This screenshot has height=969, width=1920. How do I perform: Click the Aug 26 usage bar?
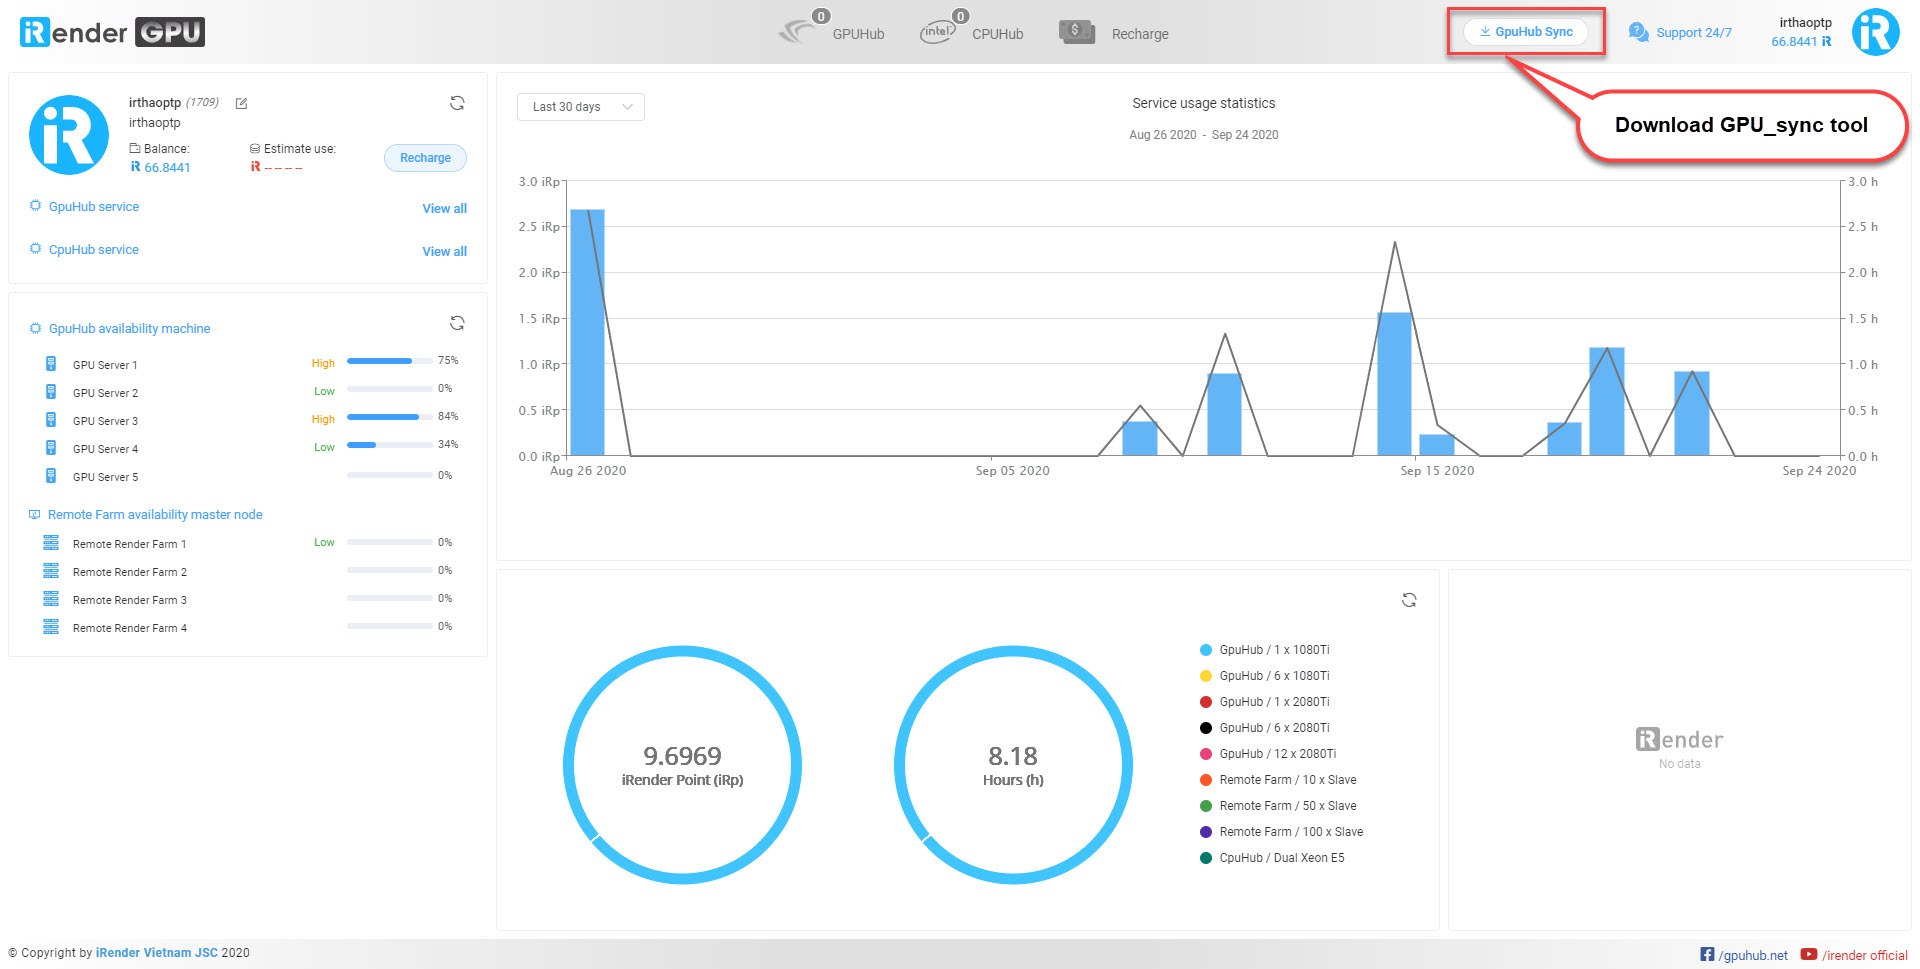coord(587,332)
